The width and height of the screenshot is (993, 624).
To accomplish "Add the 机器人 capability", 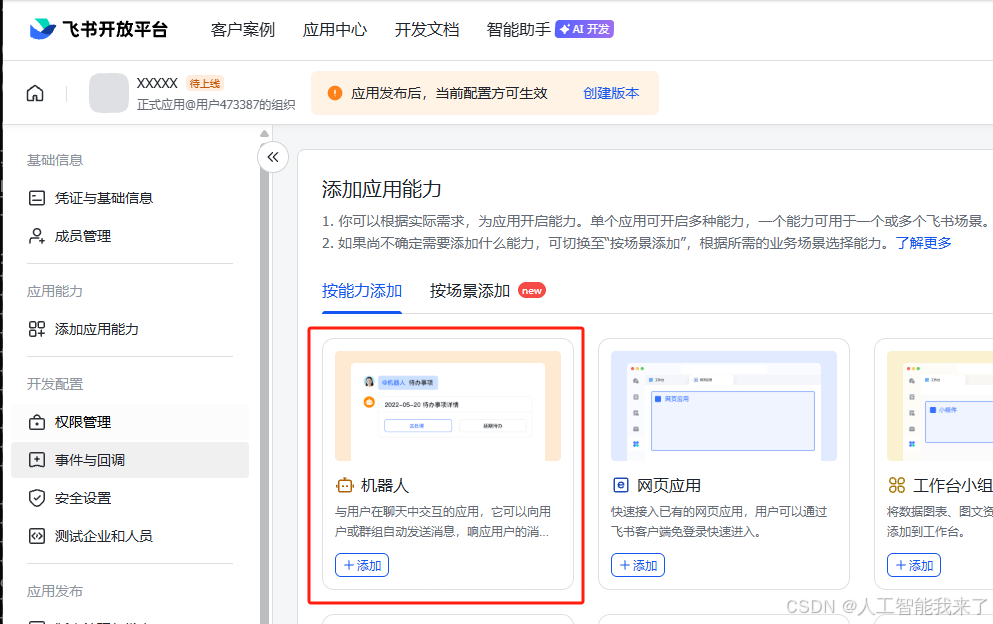I will 362,565.
